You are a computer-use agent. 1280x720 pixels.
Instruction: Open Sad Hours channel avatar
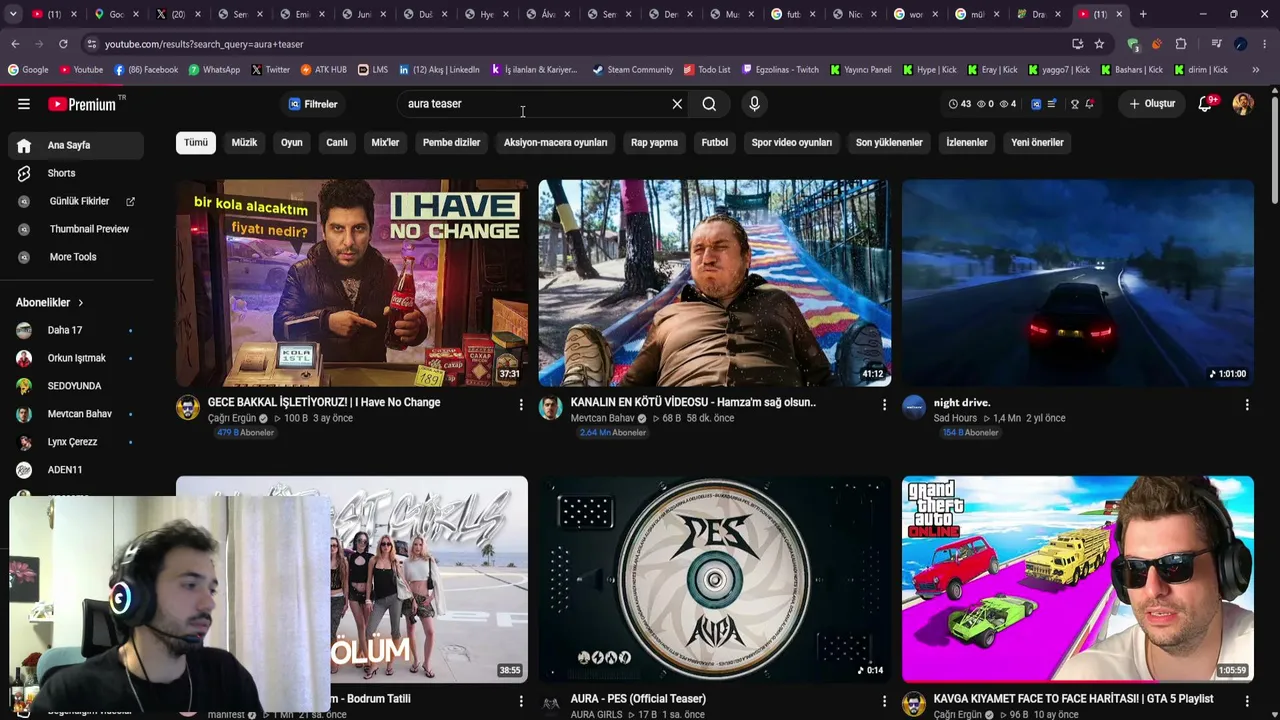coord(914,407)
